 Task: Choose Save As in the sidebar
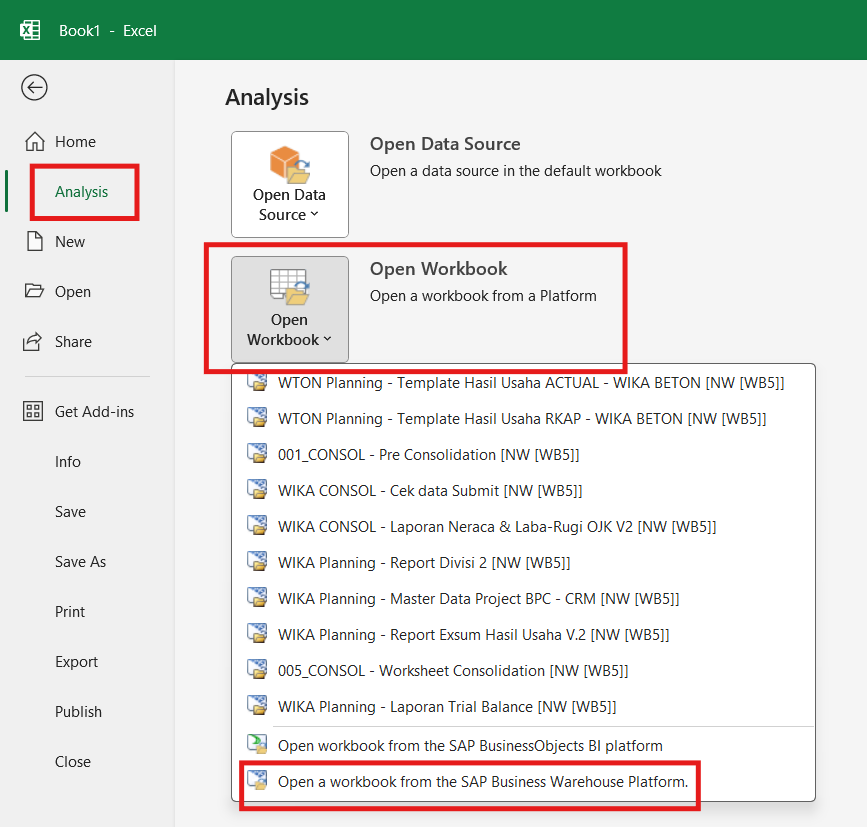(80, 562)
